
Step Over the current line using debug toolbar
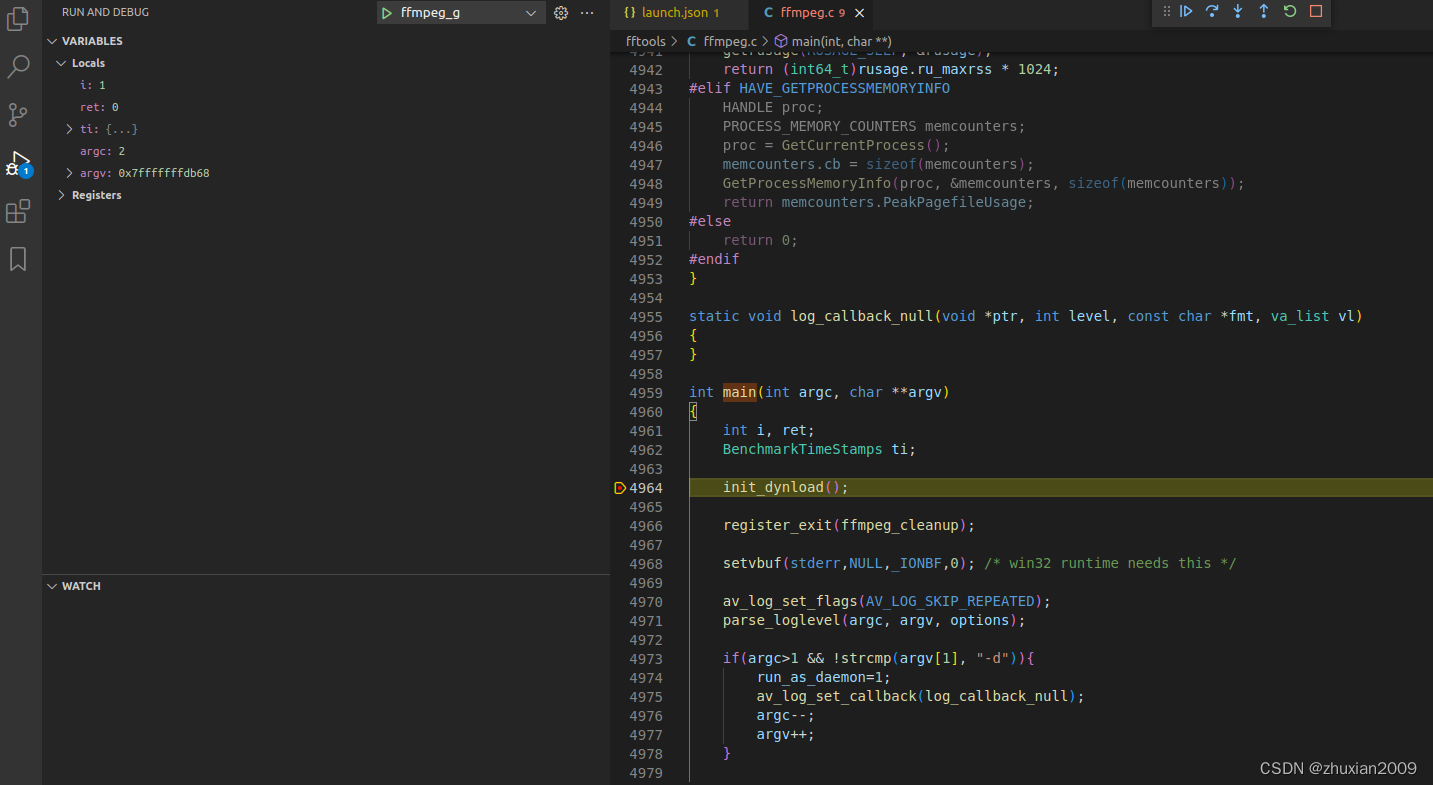pyautogui.click(x=1211, y=12)
